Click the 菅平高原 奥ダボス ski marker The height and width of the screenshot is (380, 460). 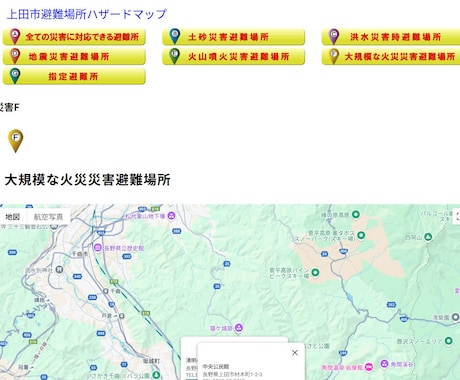tap(361, 235)
